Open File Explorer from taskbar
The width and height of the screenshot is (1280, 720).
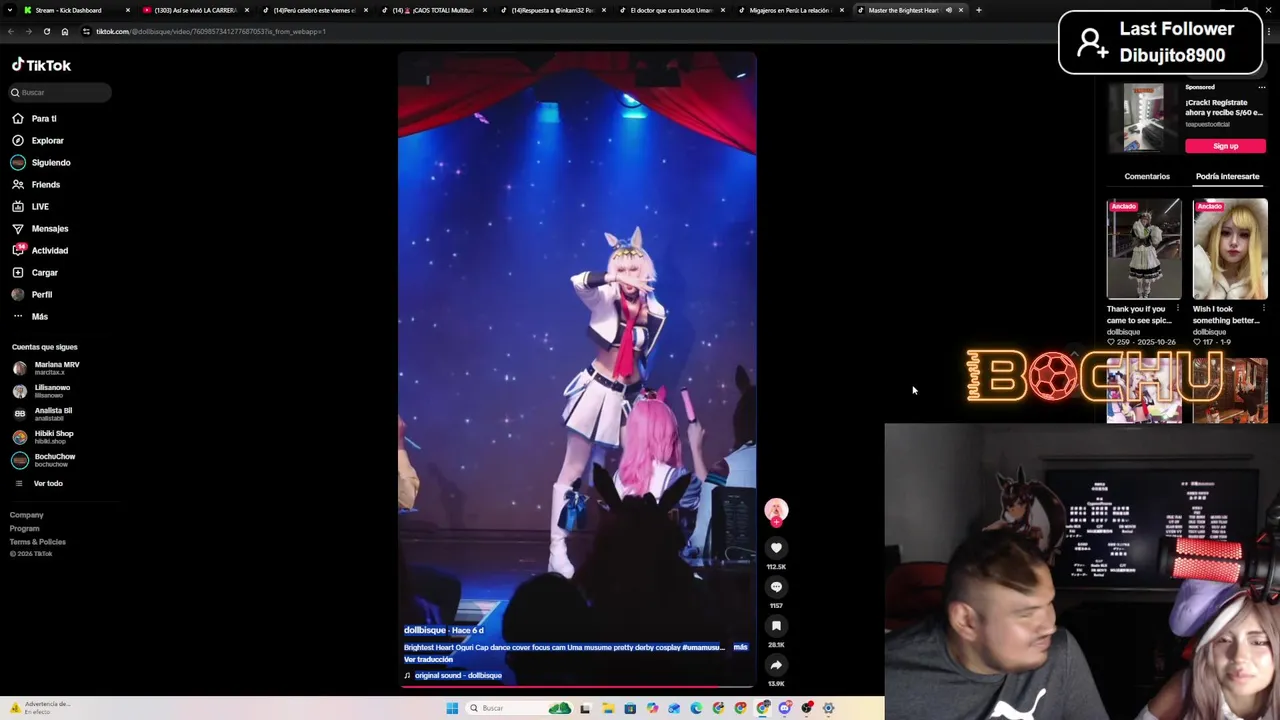pyautogui.click(x=607, y=708)
